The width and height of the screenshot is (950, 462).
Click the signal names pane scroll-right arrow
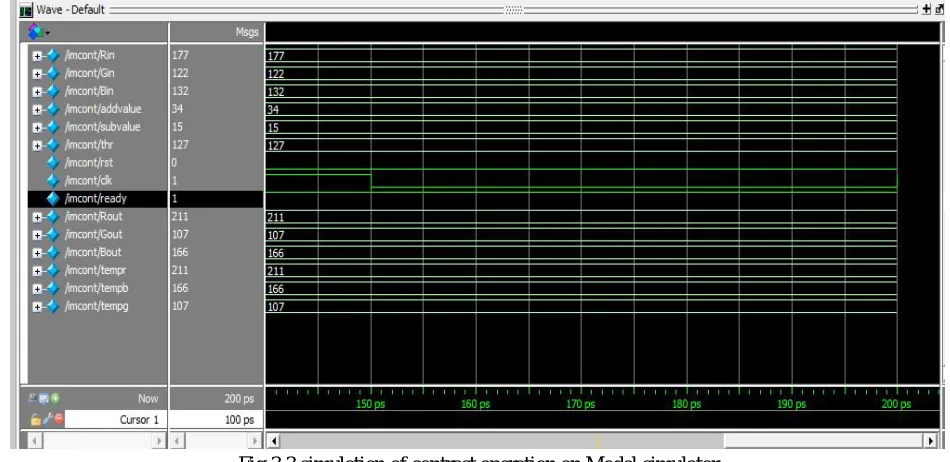click(x=159, y=440)
